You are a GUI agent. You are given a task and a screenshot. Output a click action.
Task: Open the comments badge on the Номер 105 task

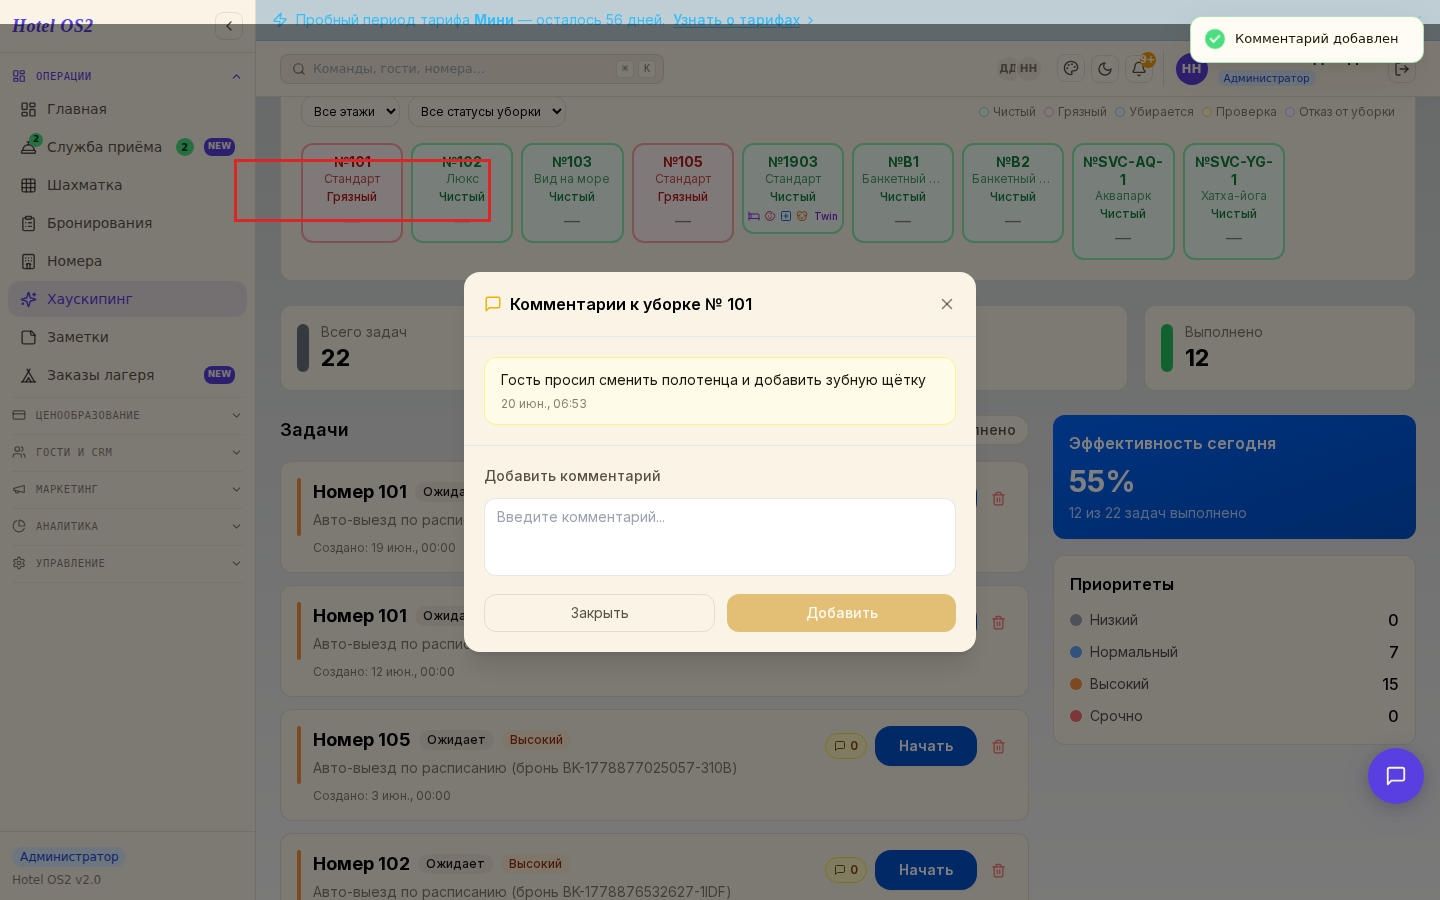click(846, 746)
